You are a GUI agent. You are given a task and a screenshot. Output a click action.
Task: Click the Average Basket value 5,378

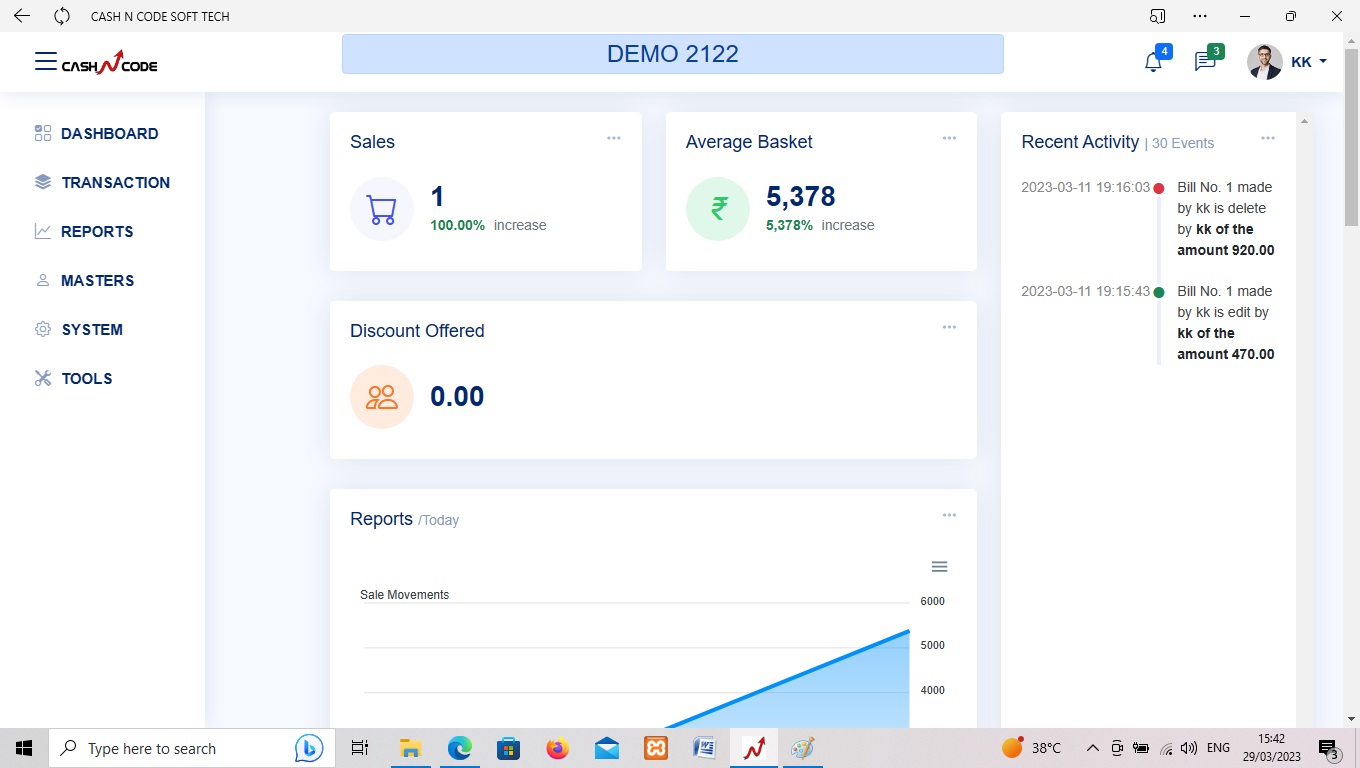point(801,196)
